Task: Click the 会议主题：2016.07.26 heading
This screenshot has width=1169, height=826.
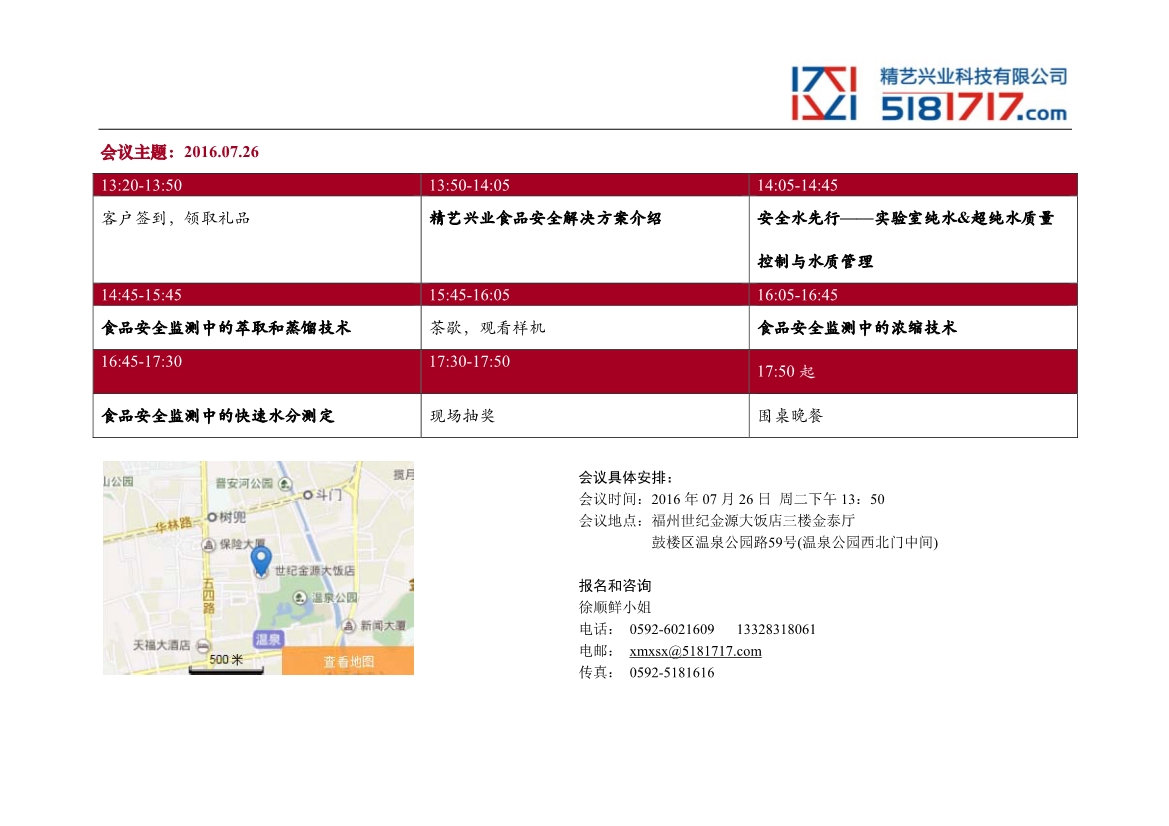Action: [x=180, y=152]
